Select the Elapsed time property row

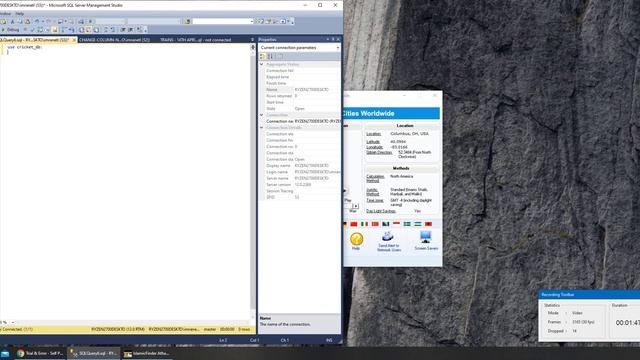pos(302,77)
